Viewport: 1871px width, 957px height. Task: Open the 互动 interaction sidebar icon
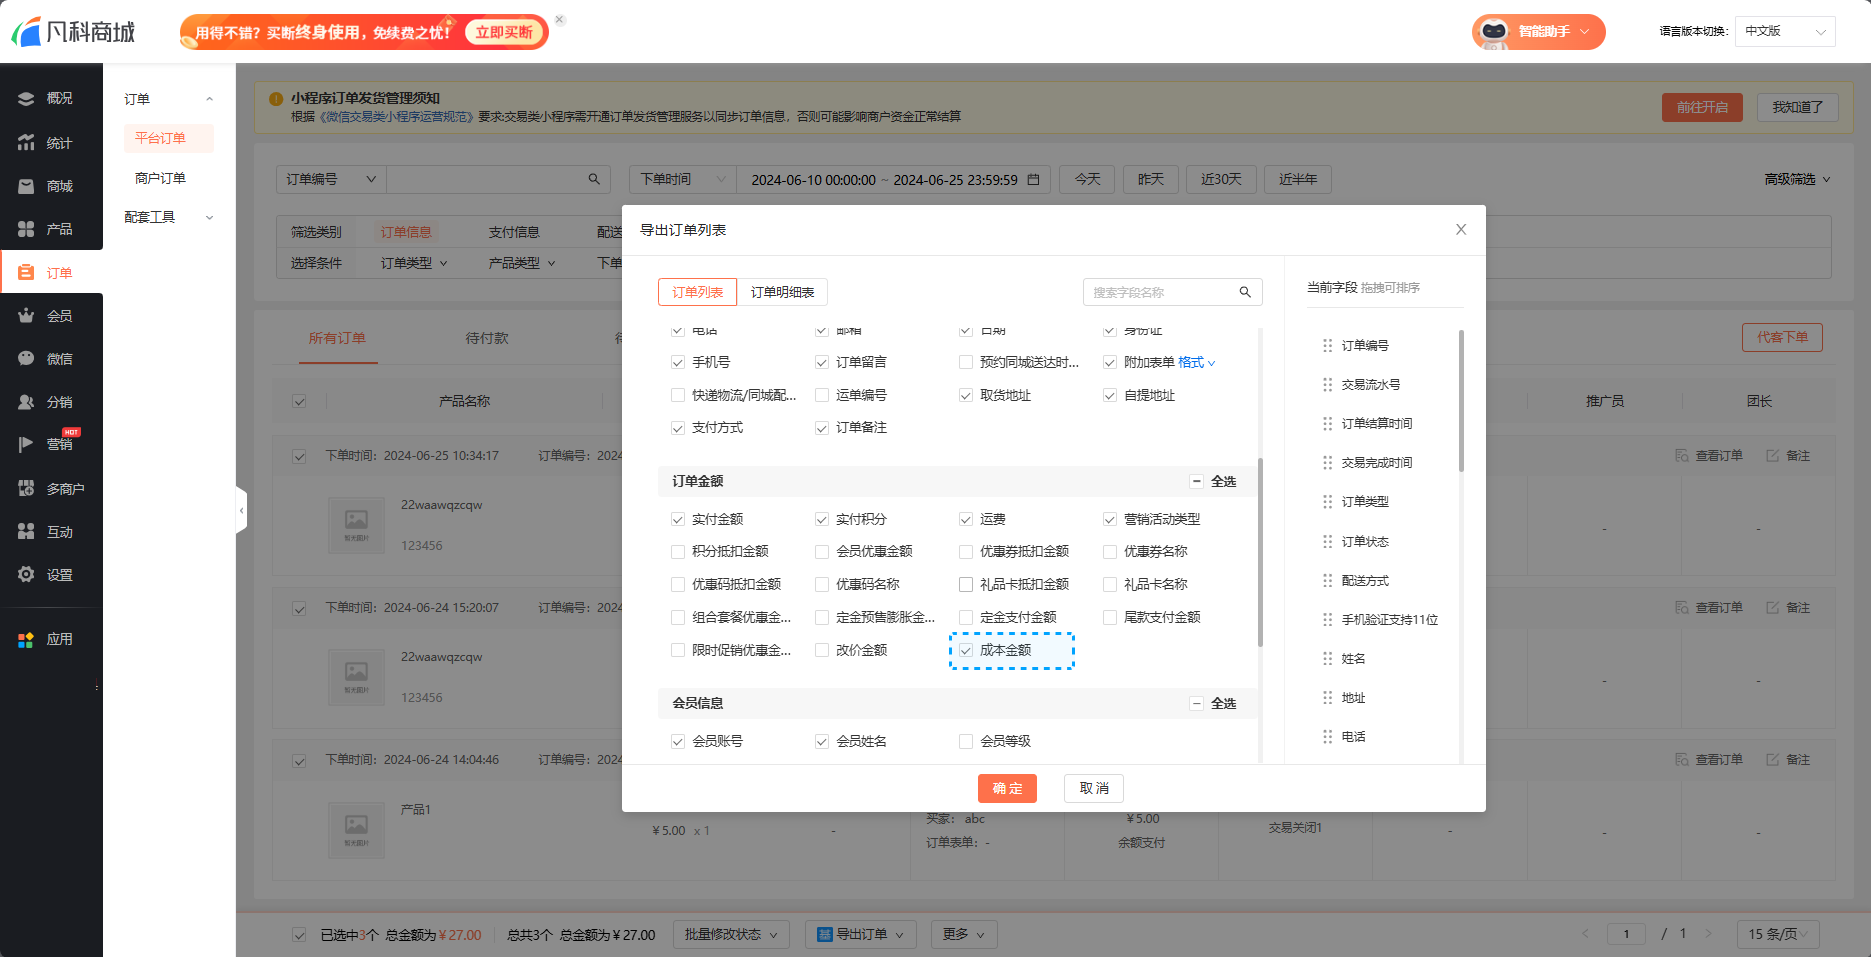(x=26, y=532)
